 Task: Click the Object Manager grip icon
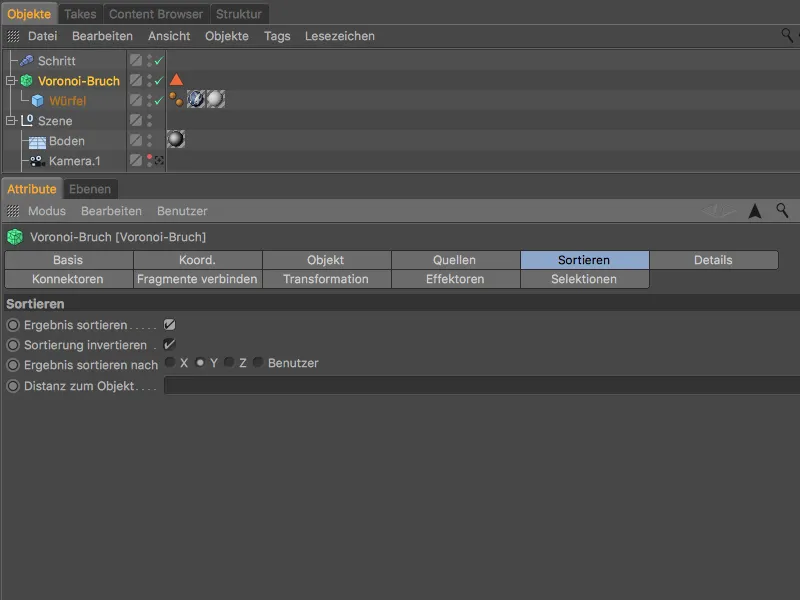click(13, 36)
